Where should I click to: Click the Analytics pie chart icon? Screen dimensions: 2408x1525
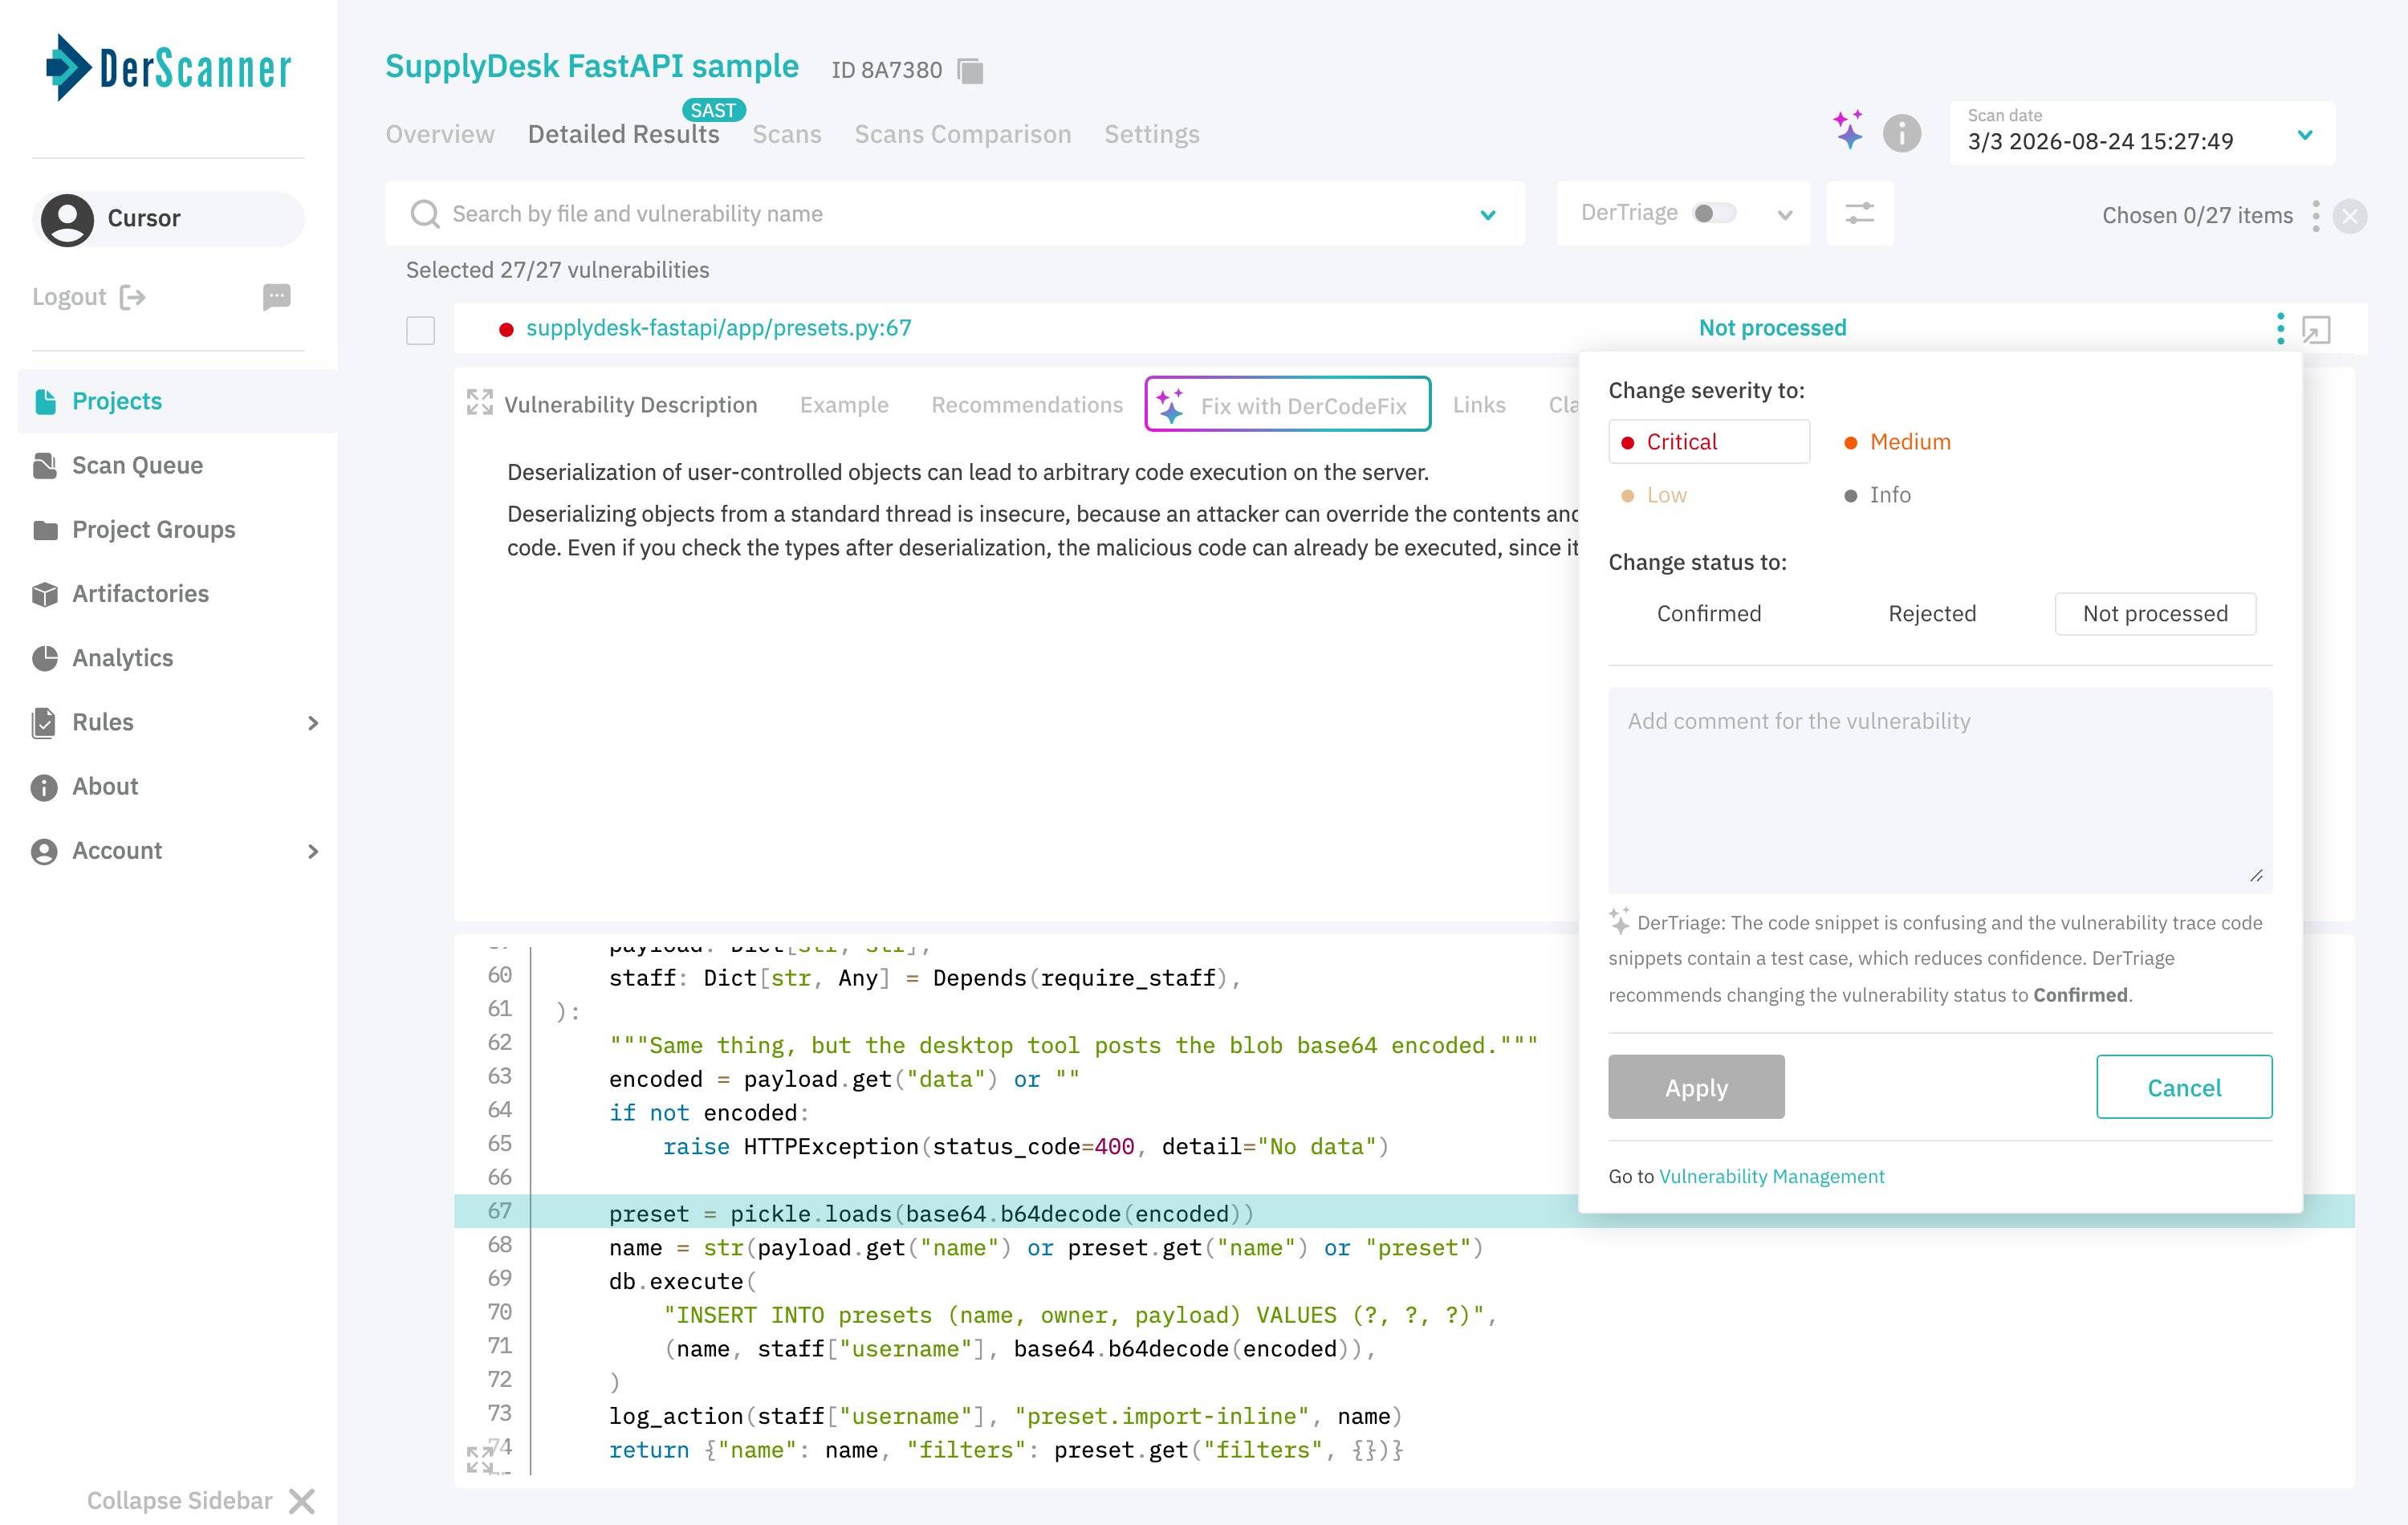45,658
